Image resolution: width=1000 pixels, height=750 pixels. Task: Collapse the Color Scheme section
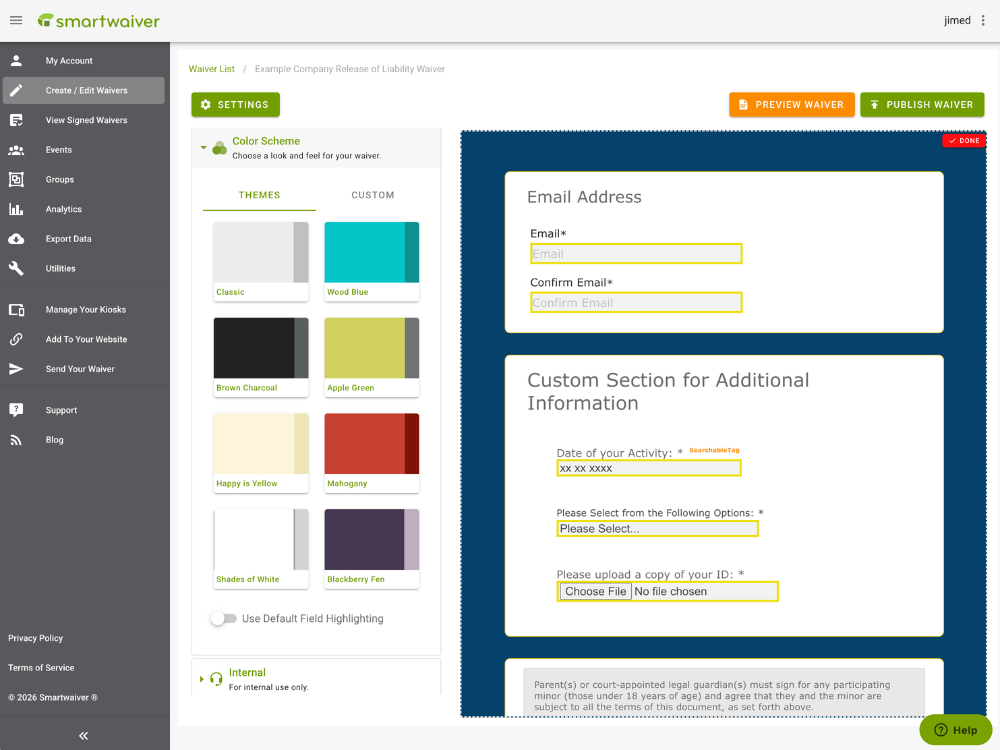pos(204,147)
